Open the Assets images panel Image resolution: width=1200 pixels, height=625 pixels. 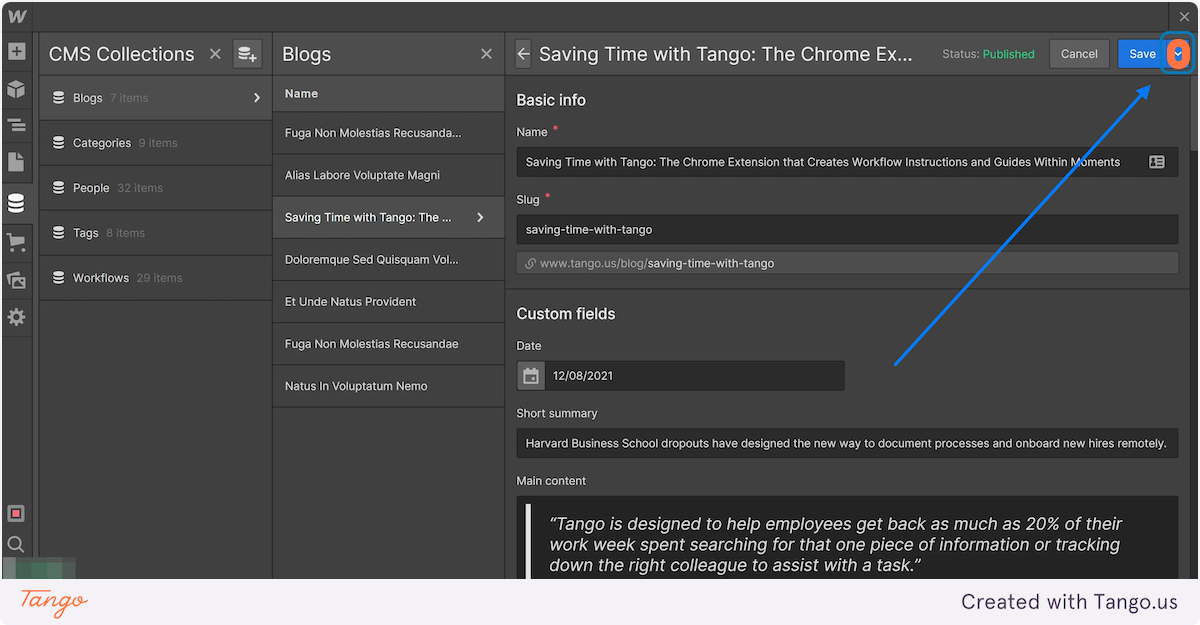(16, 280)
